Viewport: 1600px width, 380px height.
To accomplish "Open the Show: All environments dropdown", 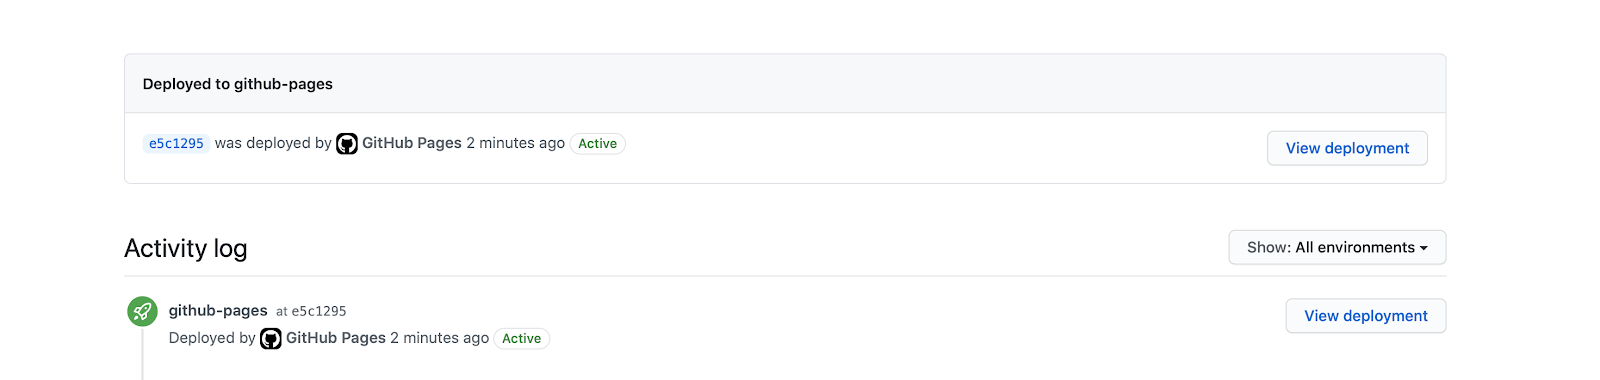I will (x=1337, y=247).
